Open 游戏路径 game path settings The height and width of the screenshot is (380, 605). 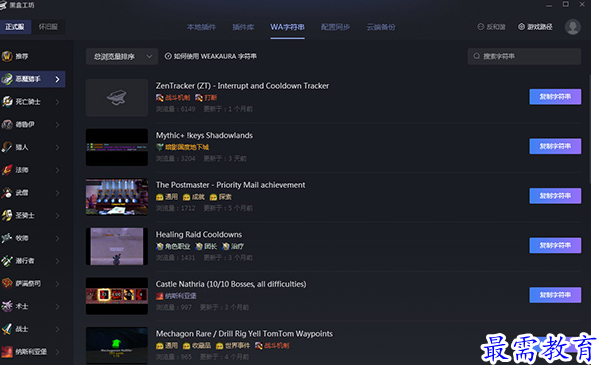tap(535, 27)
